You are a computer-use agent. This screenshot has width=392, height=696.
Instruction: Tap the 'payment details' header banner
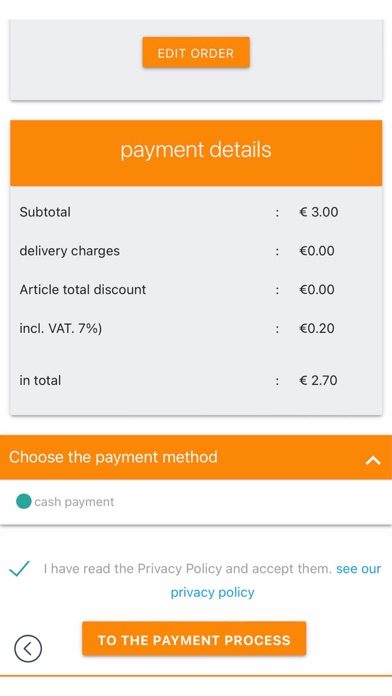(196, 152)
